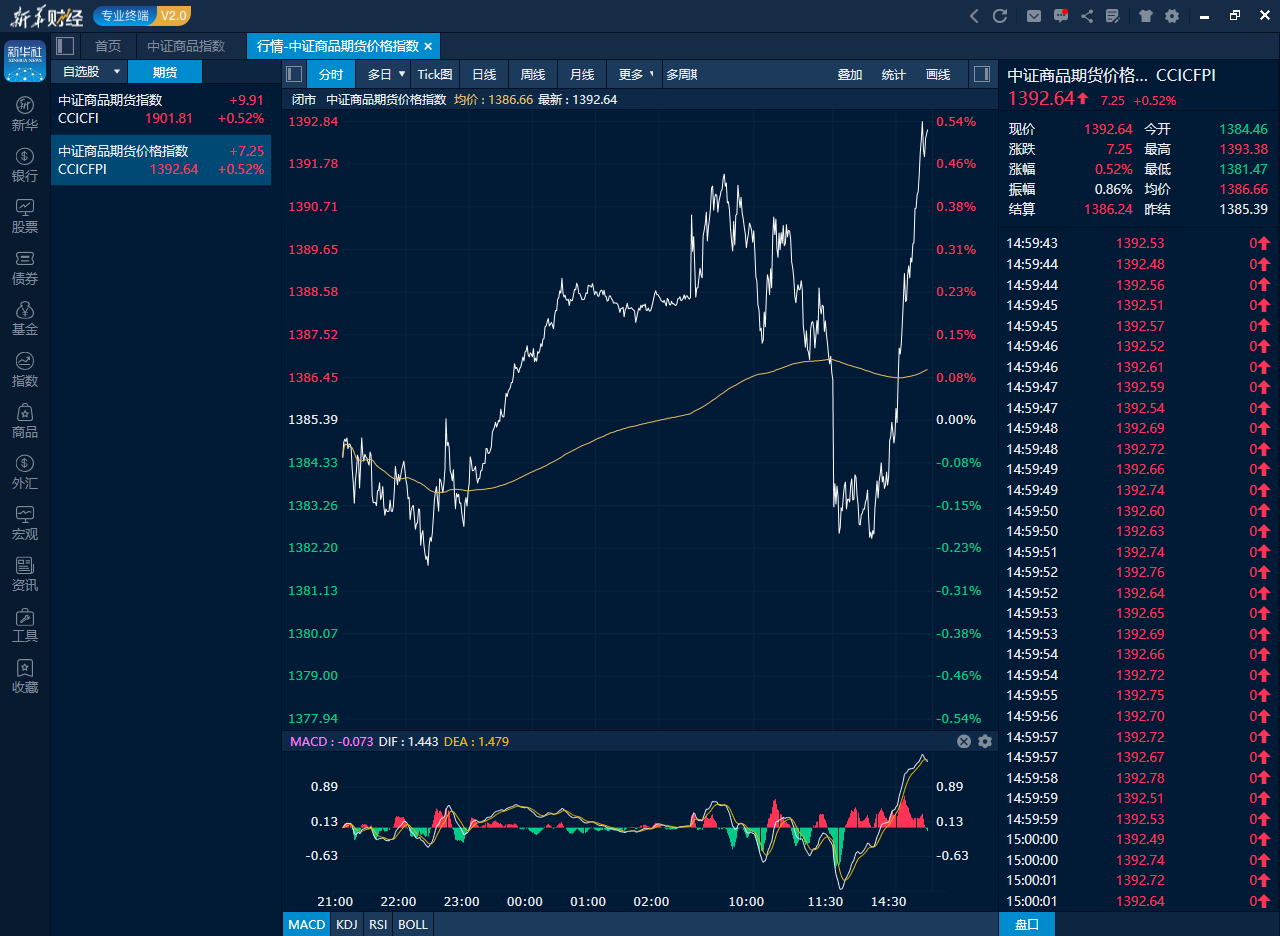1280x936 pixels.
Task: Toggle the left sidebar panel icon
Action: [65, 46]
